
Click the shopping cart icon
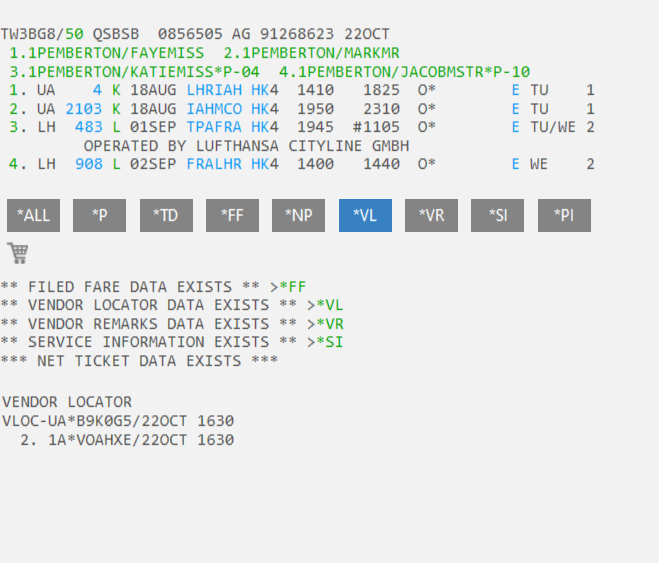tap(18, 253)
